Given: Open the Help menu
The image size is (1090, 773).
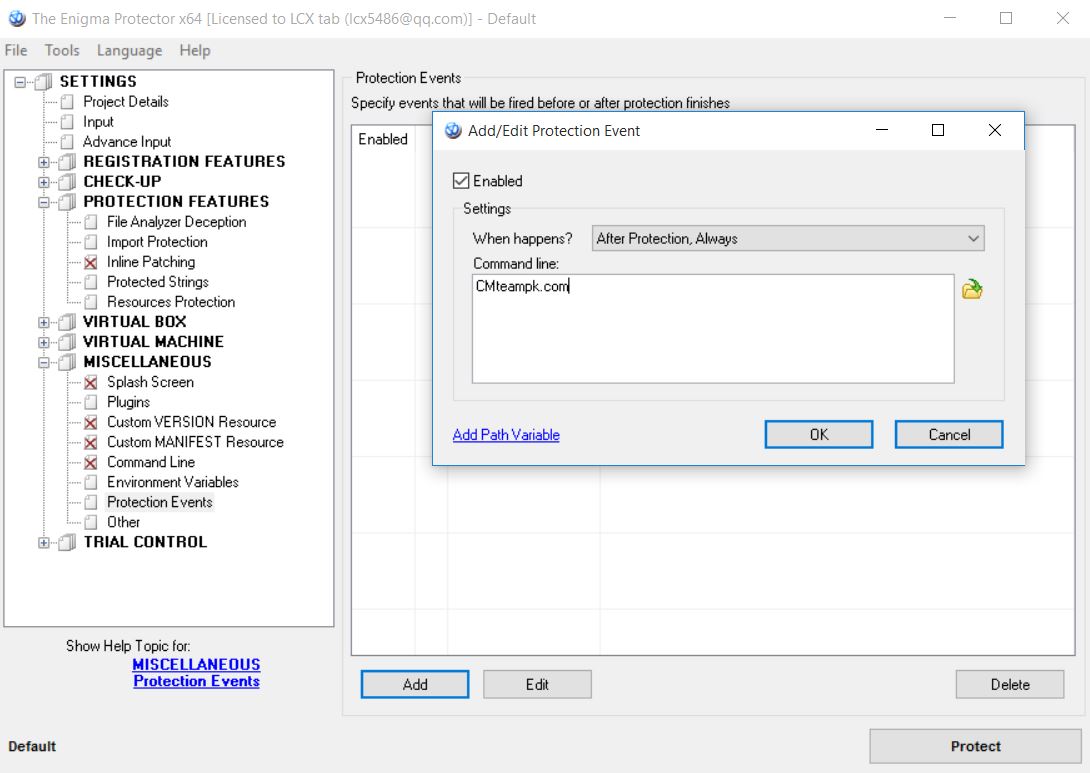Looking at the screenshot, I should pos(195,50).
